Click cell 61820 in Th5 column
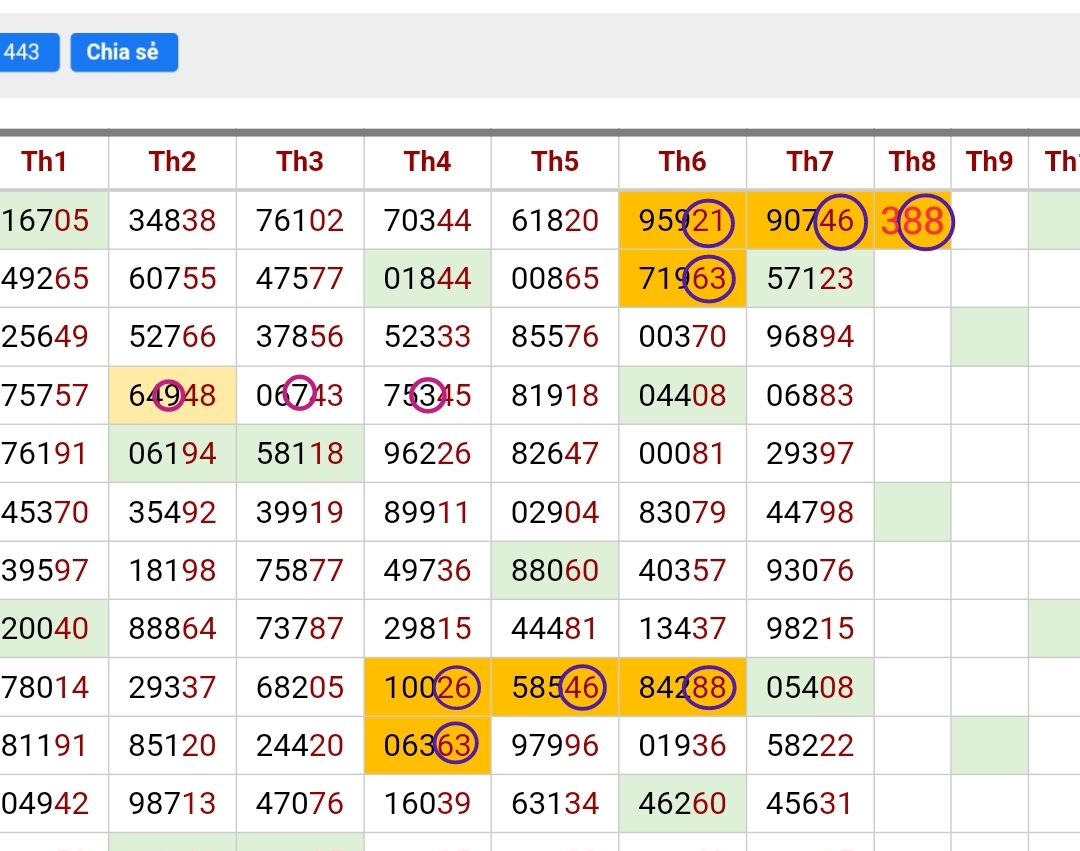 (x=554, y=221)
